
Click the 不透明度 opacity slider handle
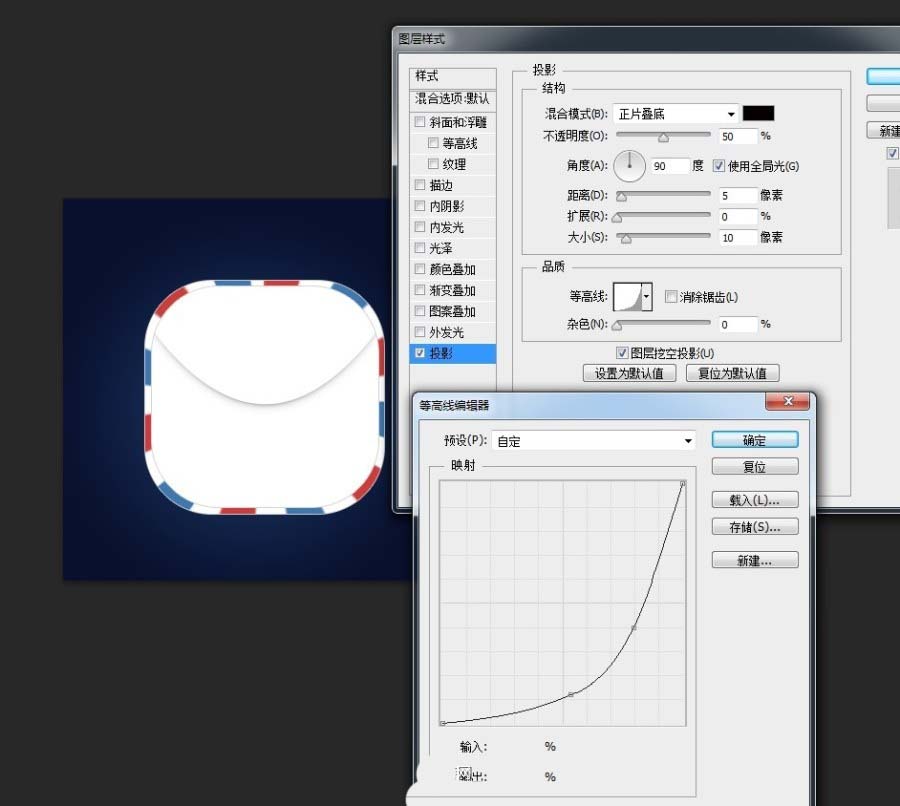pyautogui.click(x=665, y=137)
